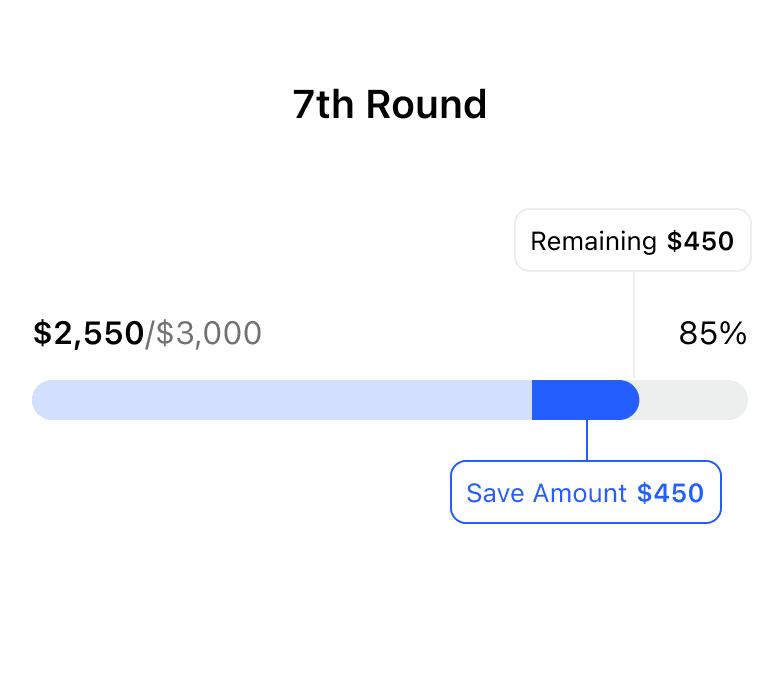This screenshot has width=780, height=684.
Task: Click the blue connector line below bar
Action: tap(587, 440)
